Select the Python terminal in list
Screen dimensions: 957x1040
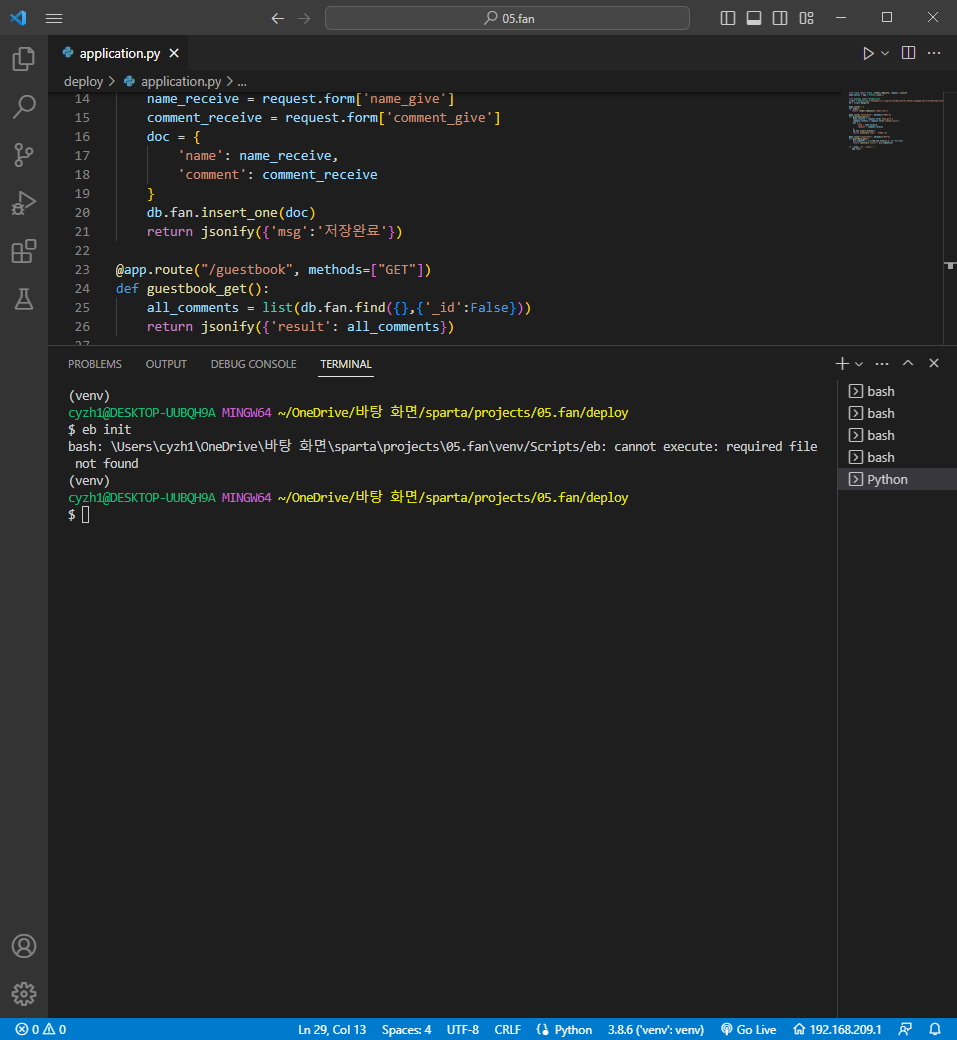(x=897, y=479)
